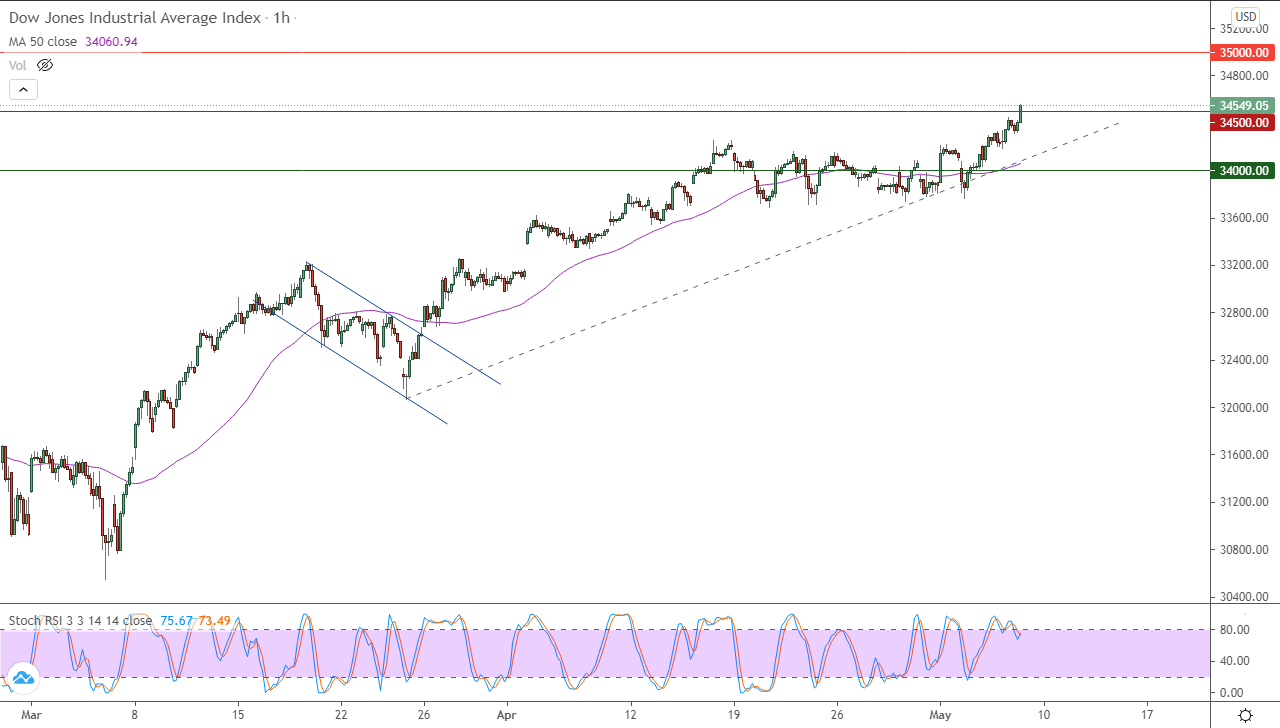Click the 32400.00 price axis value
The width and height of the screenshot is (1280, 728).
[x=1244, y=360]
